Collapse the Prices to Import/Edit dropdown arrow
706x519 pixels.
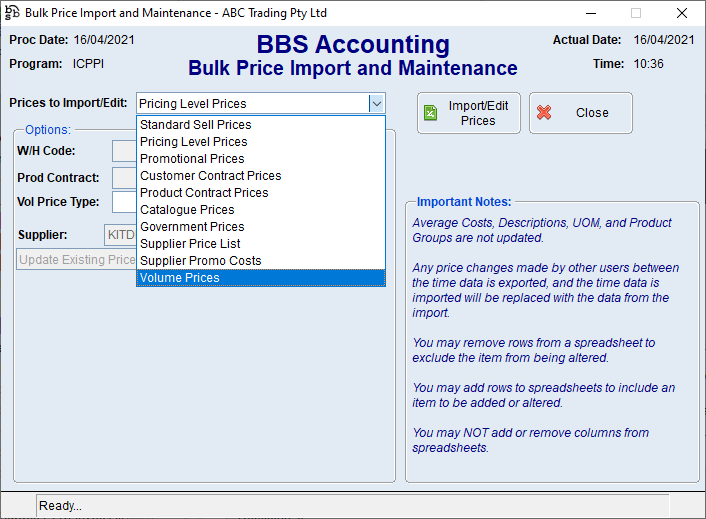coord(376,103)
